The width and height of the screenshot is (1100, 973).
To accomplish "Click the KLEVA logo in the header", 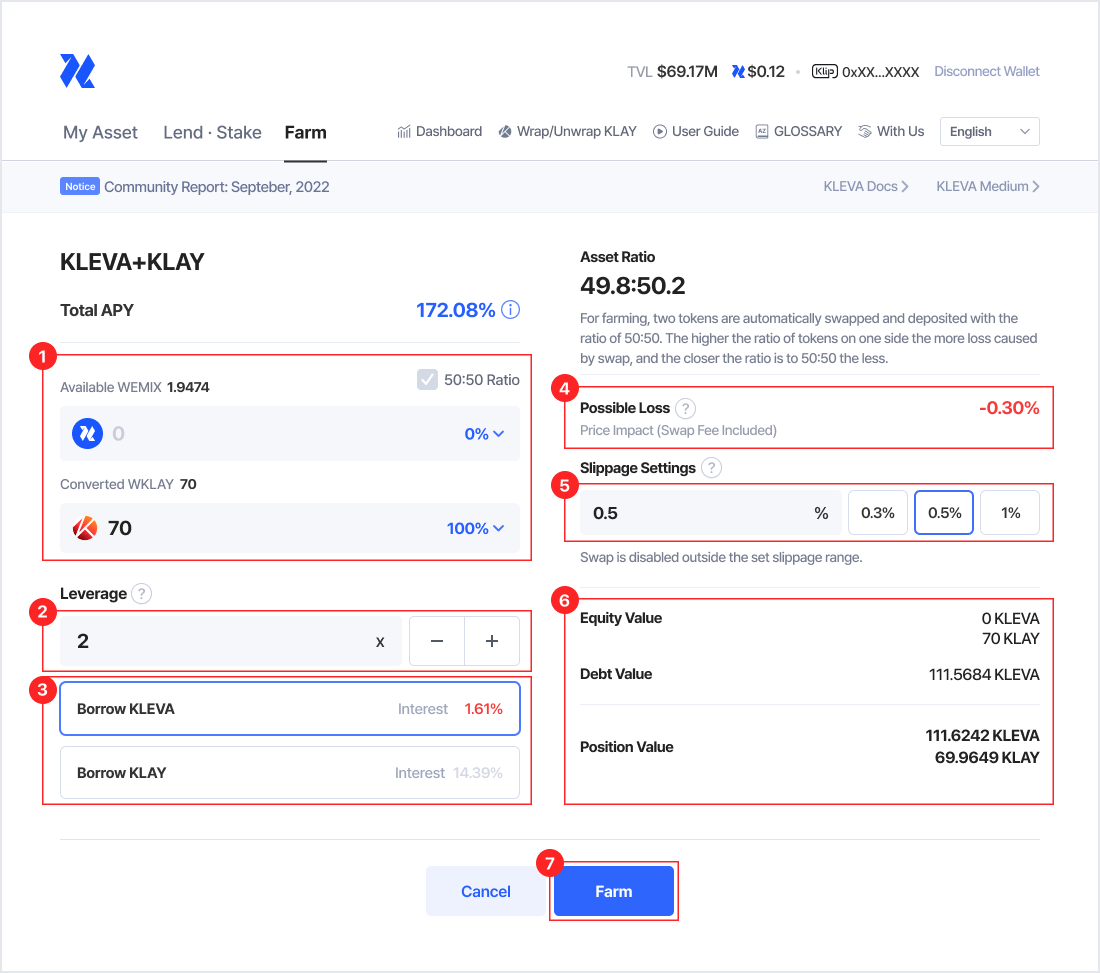I will coord(77,71).
